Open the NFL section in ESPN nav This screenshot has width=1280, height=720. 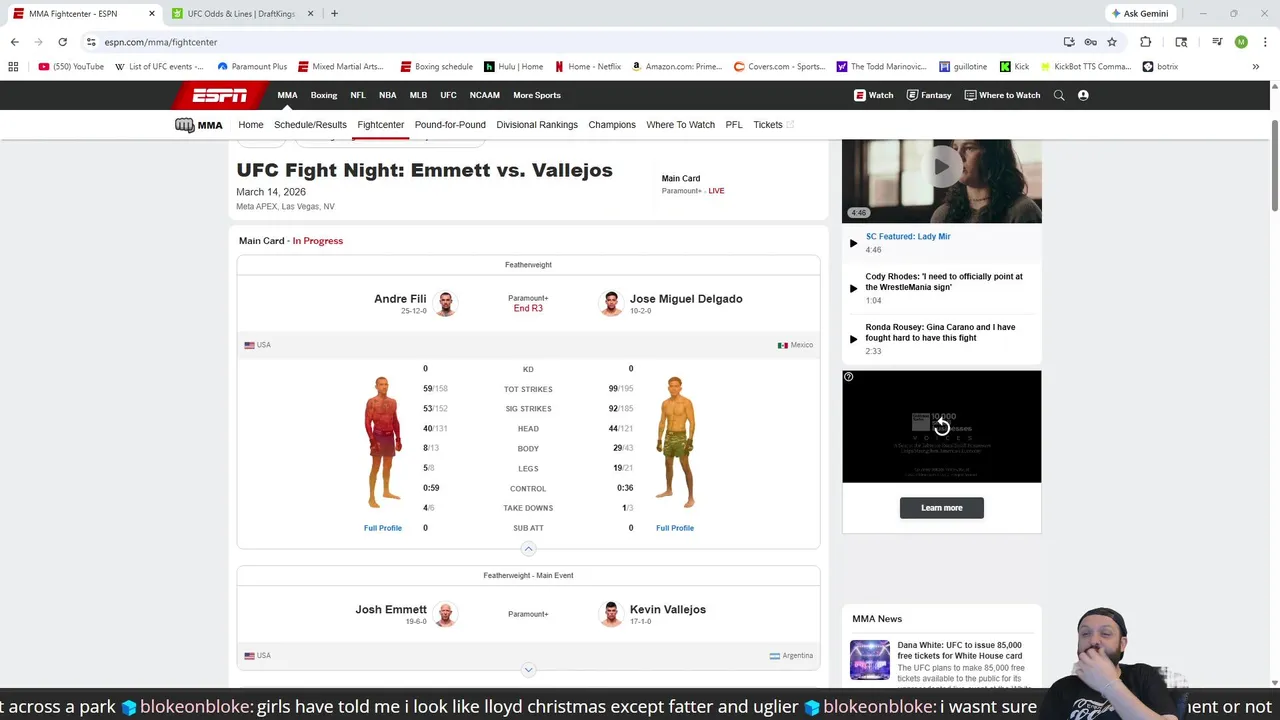tap(358, 95)
